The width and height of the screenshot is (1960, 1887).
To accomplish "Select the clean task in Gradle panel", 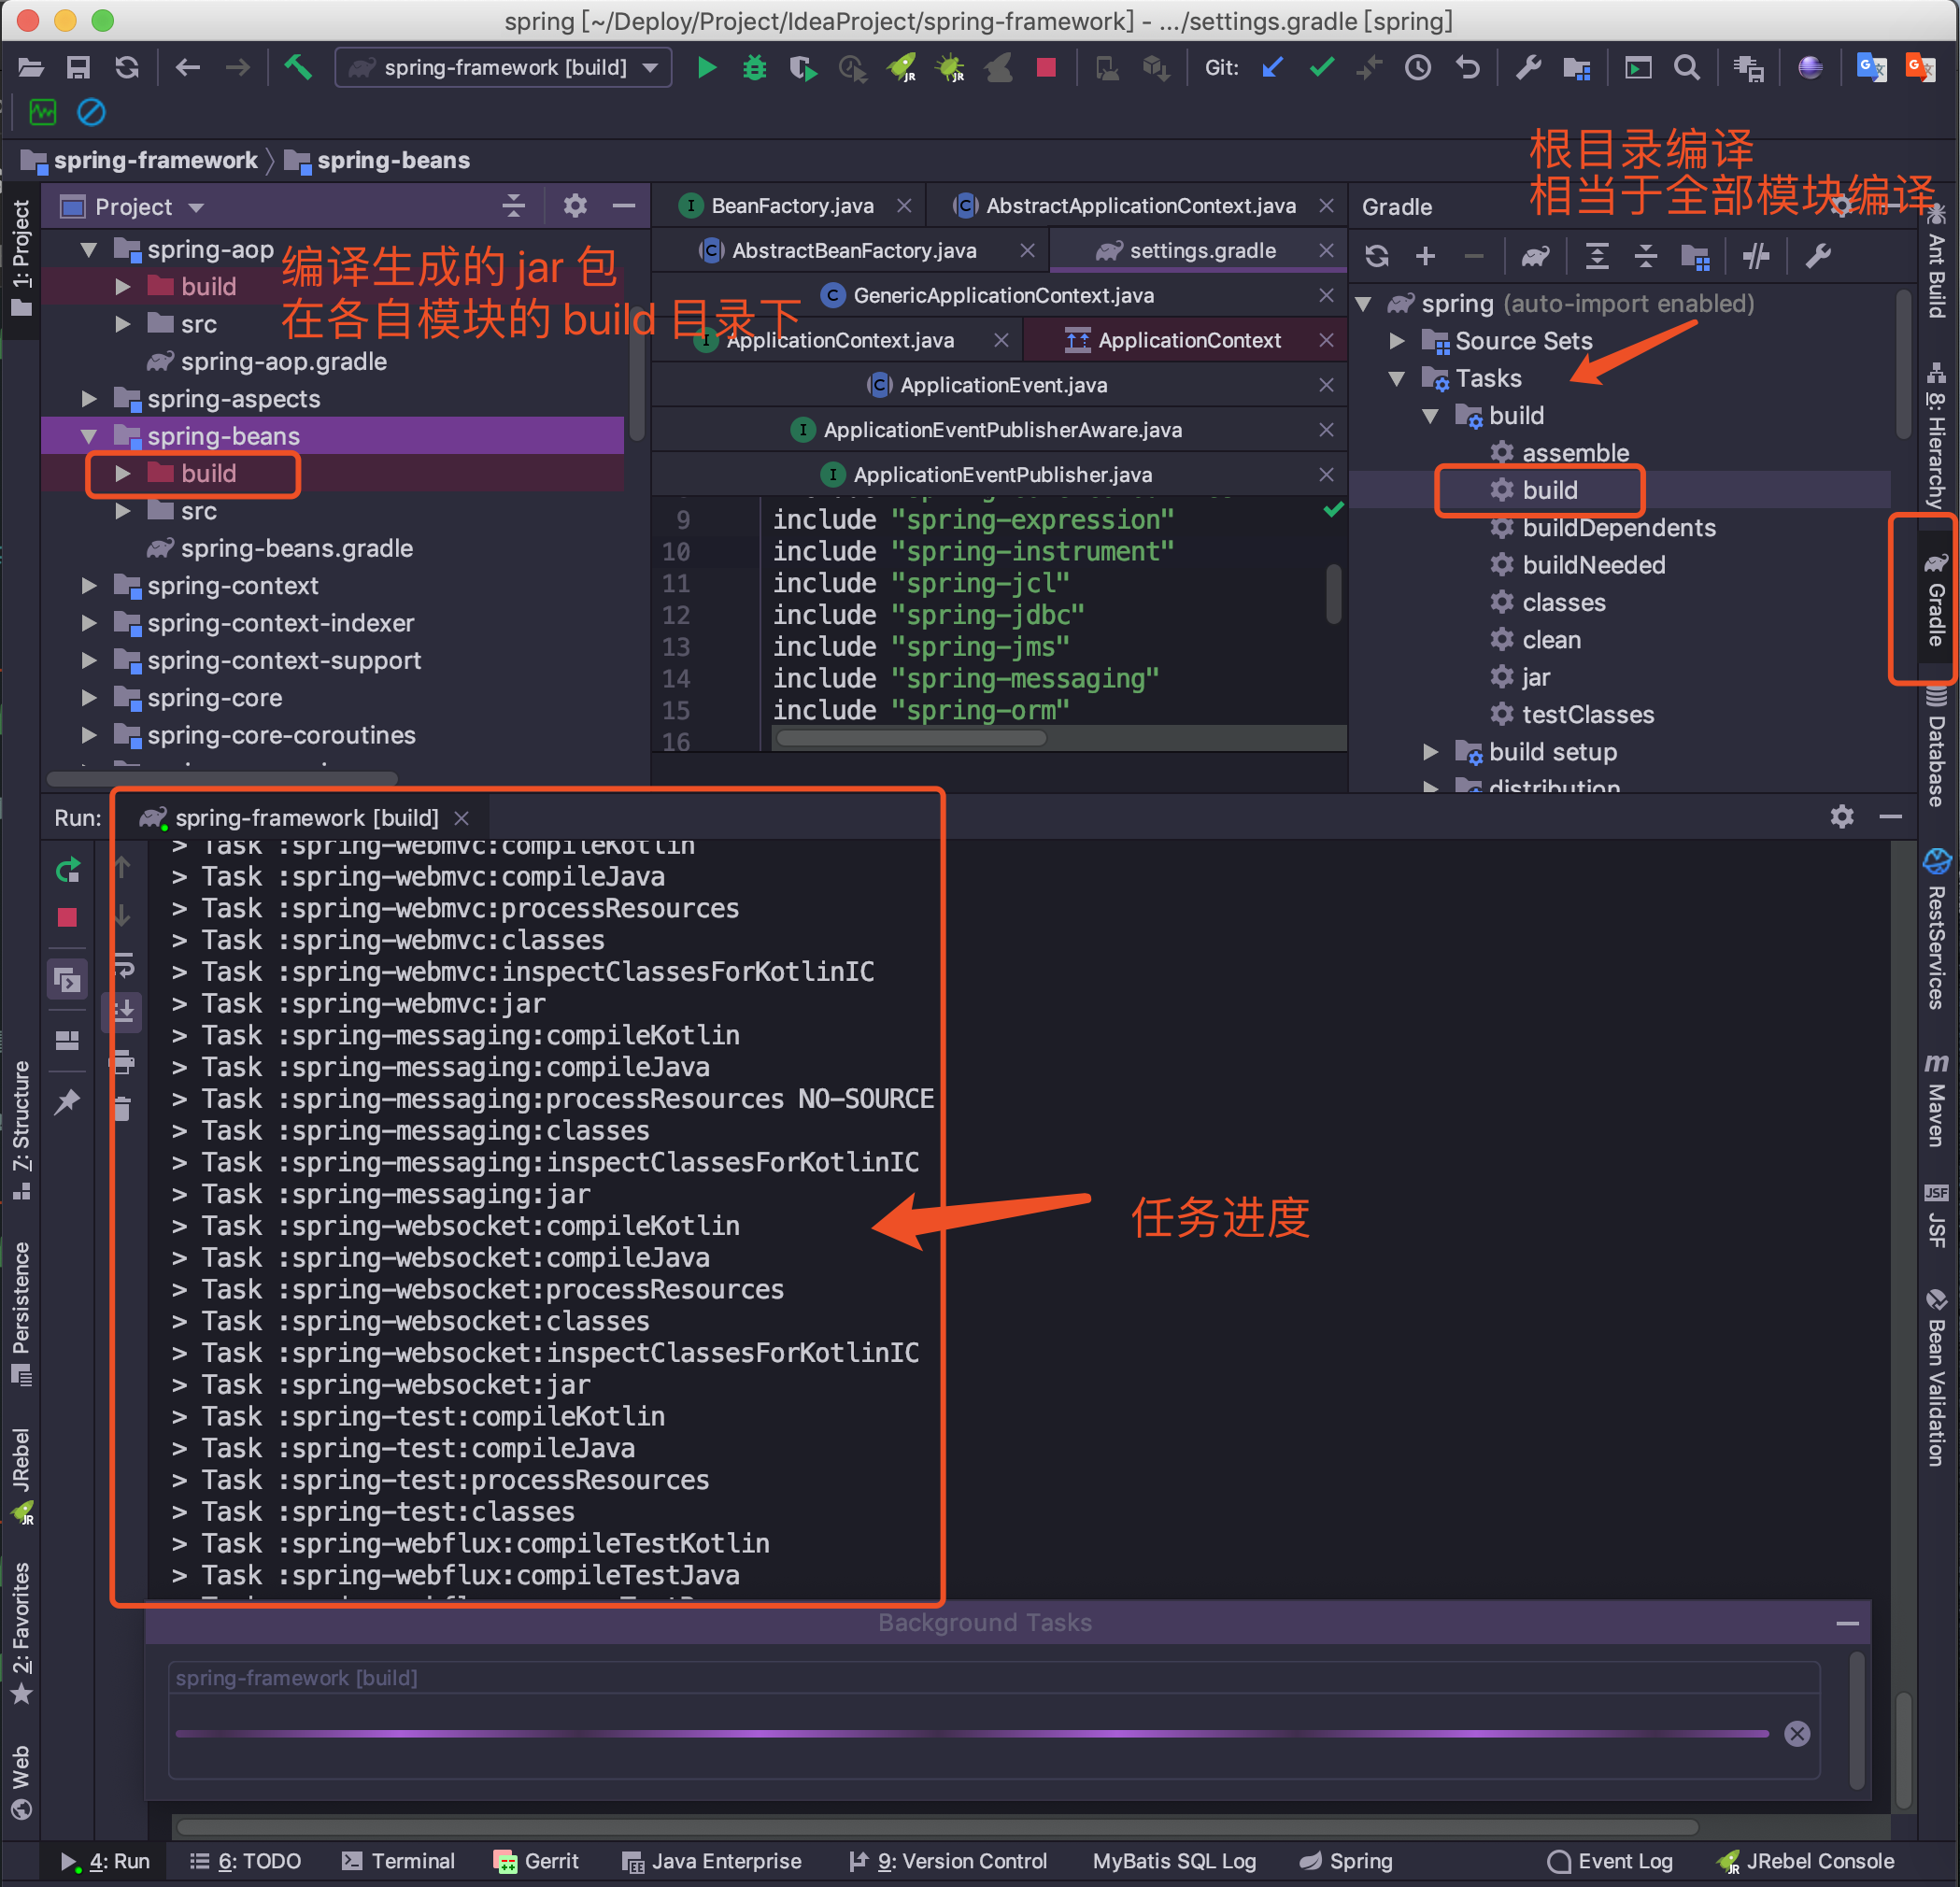I will pyautogui.click(x=1550, y=640).
